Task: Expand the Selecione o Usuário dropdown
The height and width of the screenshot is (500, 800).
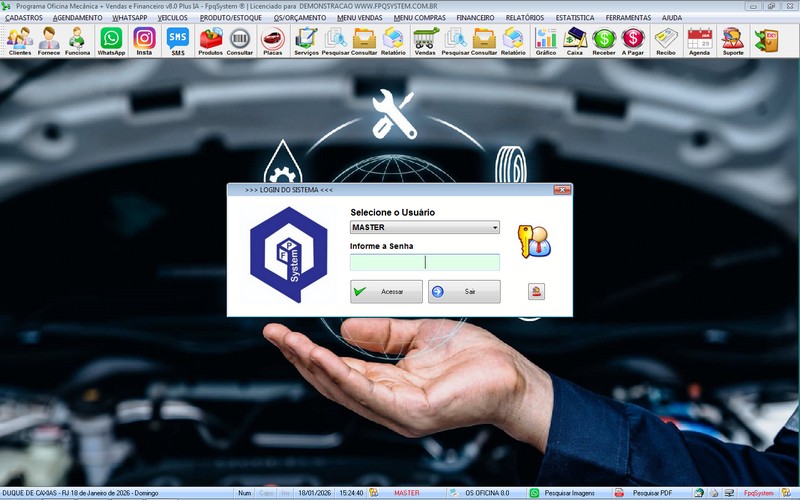Action: pyautogui.click(x=494, y=228)
